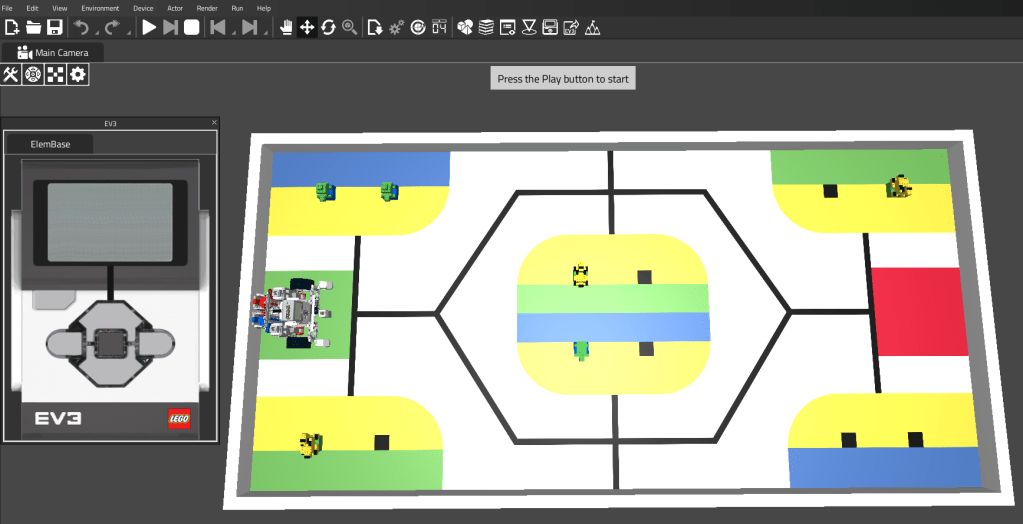The image size is (1023, 524).
Task: Select the hand pan tool
Action: pyautogui.click(x=286, y=27)
